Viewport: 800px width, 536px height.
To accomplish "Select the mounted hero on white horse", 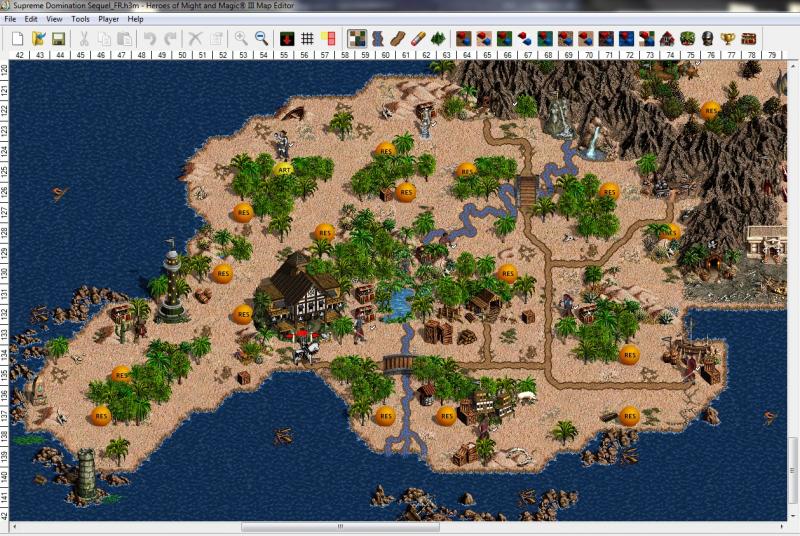I will (308, 351).
